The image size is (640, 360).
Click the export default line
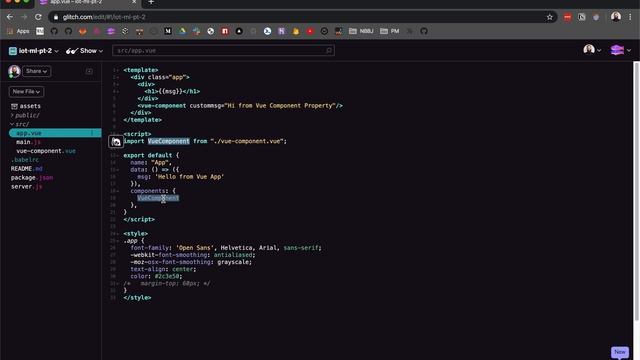coord(151,156)
